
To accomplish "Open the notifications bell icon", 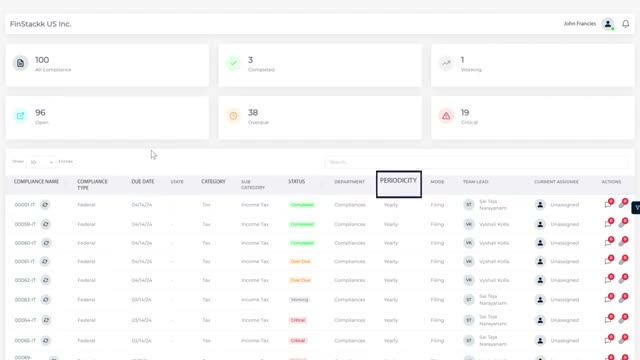I will pyautogui.click(x=625, y=24).
